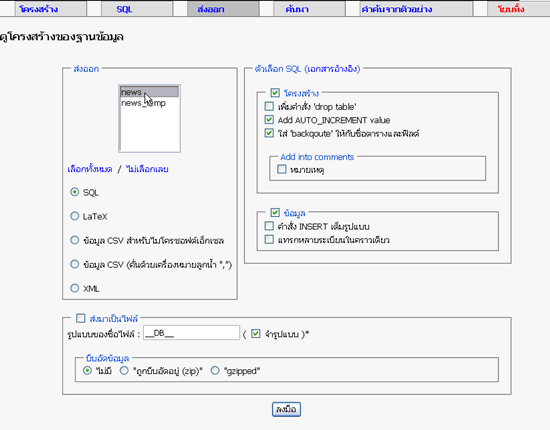Toggle the backquote table names checkbox
The height and width of the screenshot is (430, 550).
pyautogui.click(x=269, y=133)
